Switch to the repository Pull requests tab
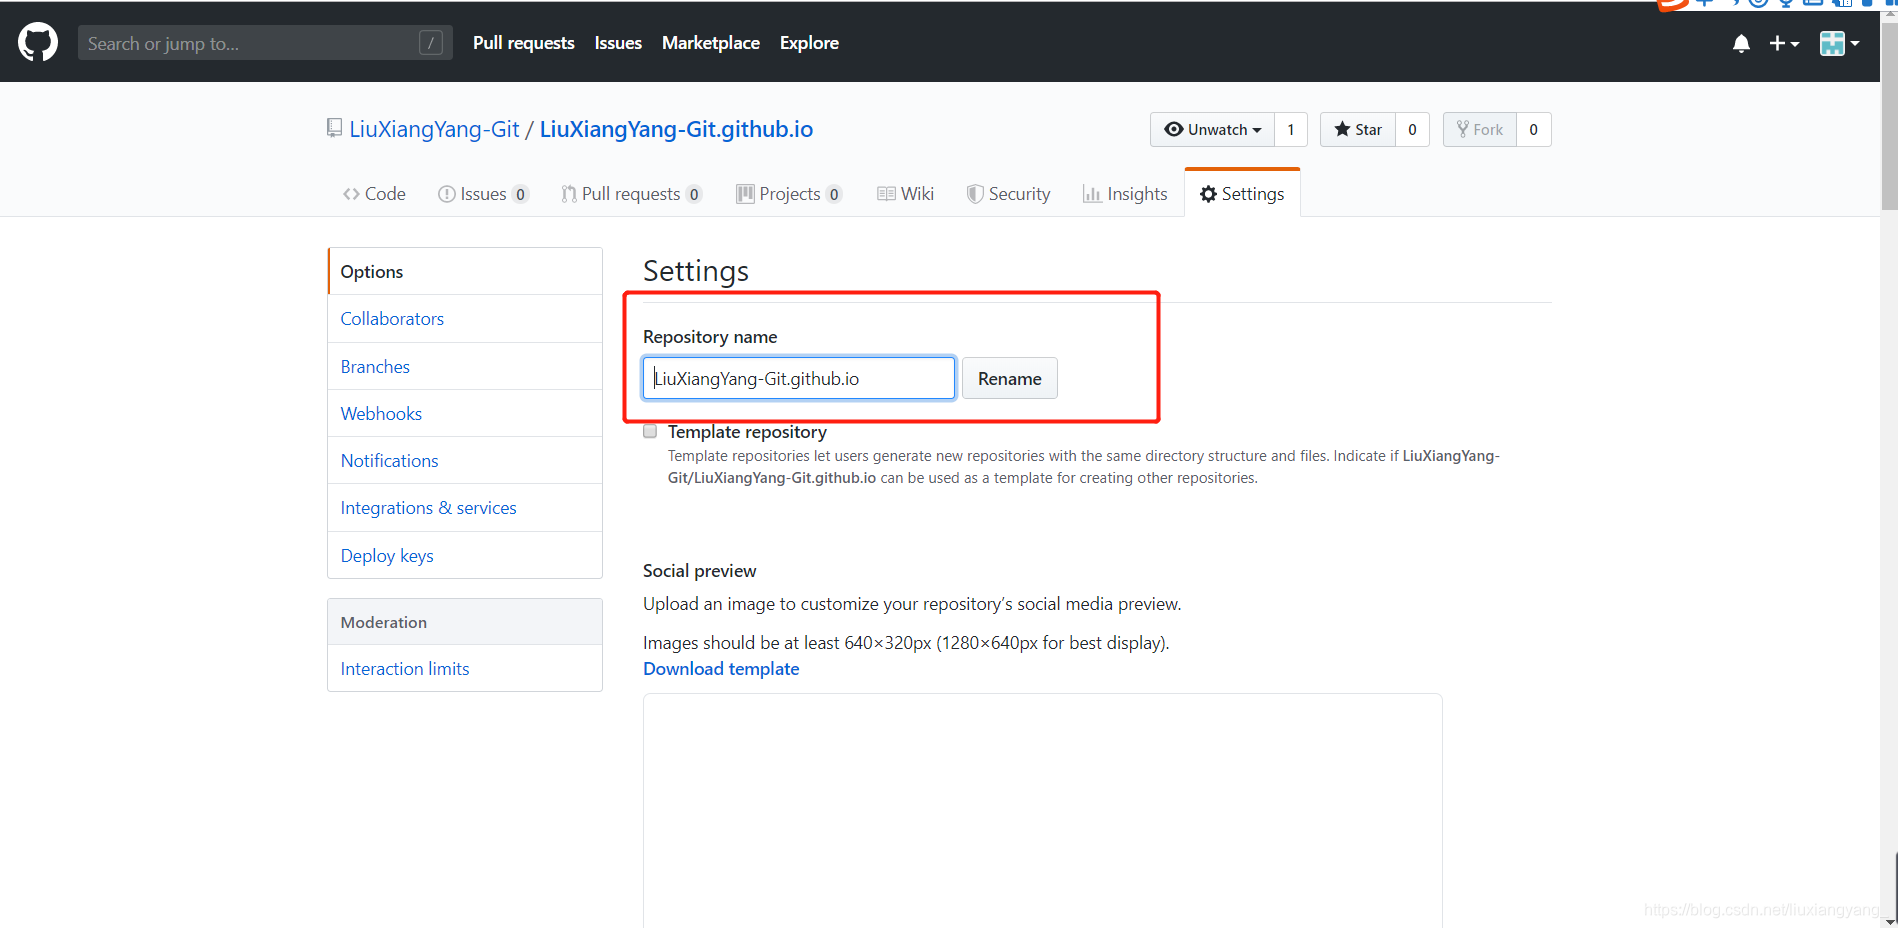The height and width of the screenshot is (928, 1898). point(632,194)
